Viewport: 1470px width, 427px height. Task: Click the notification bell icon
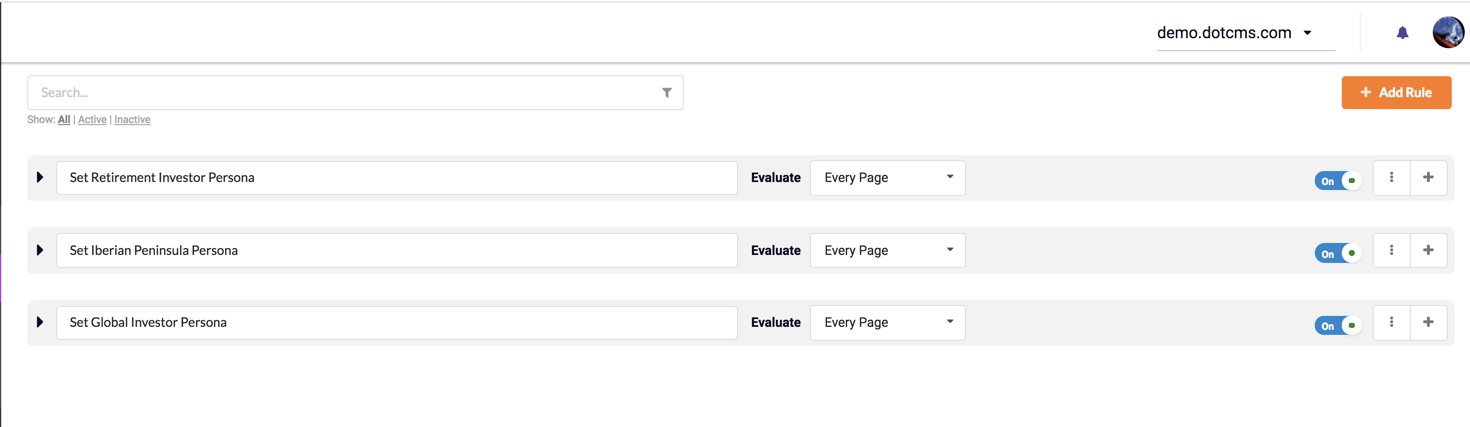(1402, 33)
